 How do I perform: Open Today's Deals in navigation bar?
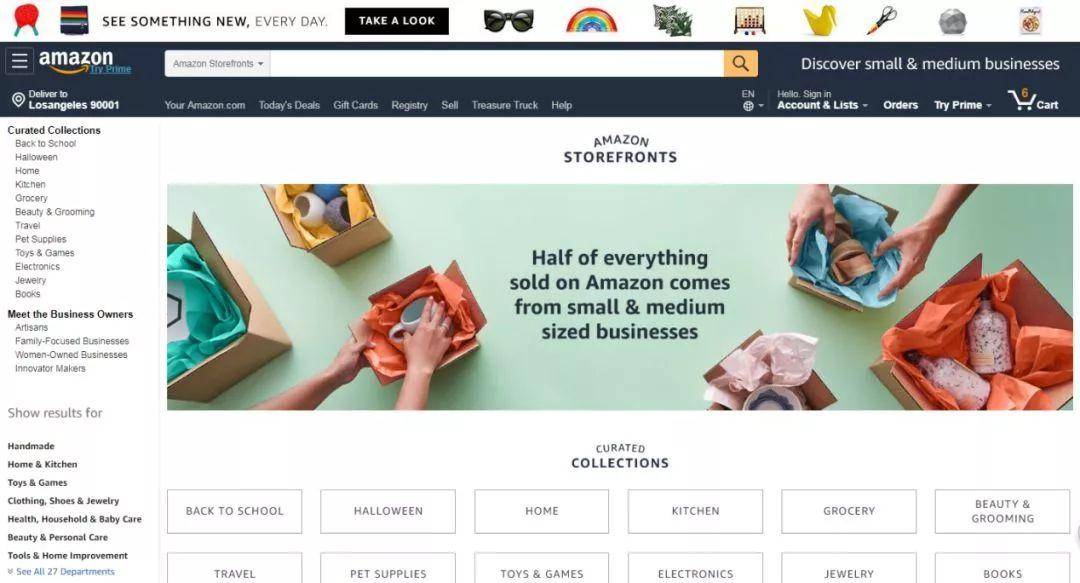(x=289, y=105)
